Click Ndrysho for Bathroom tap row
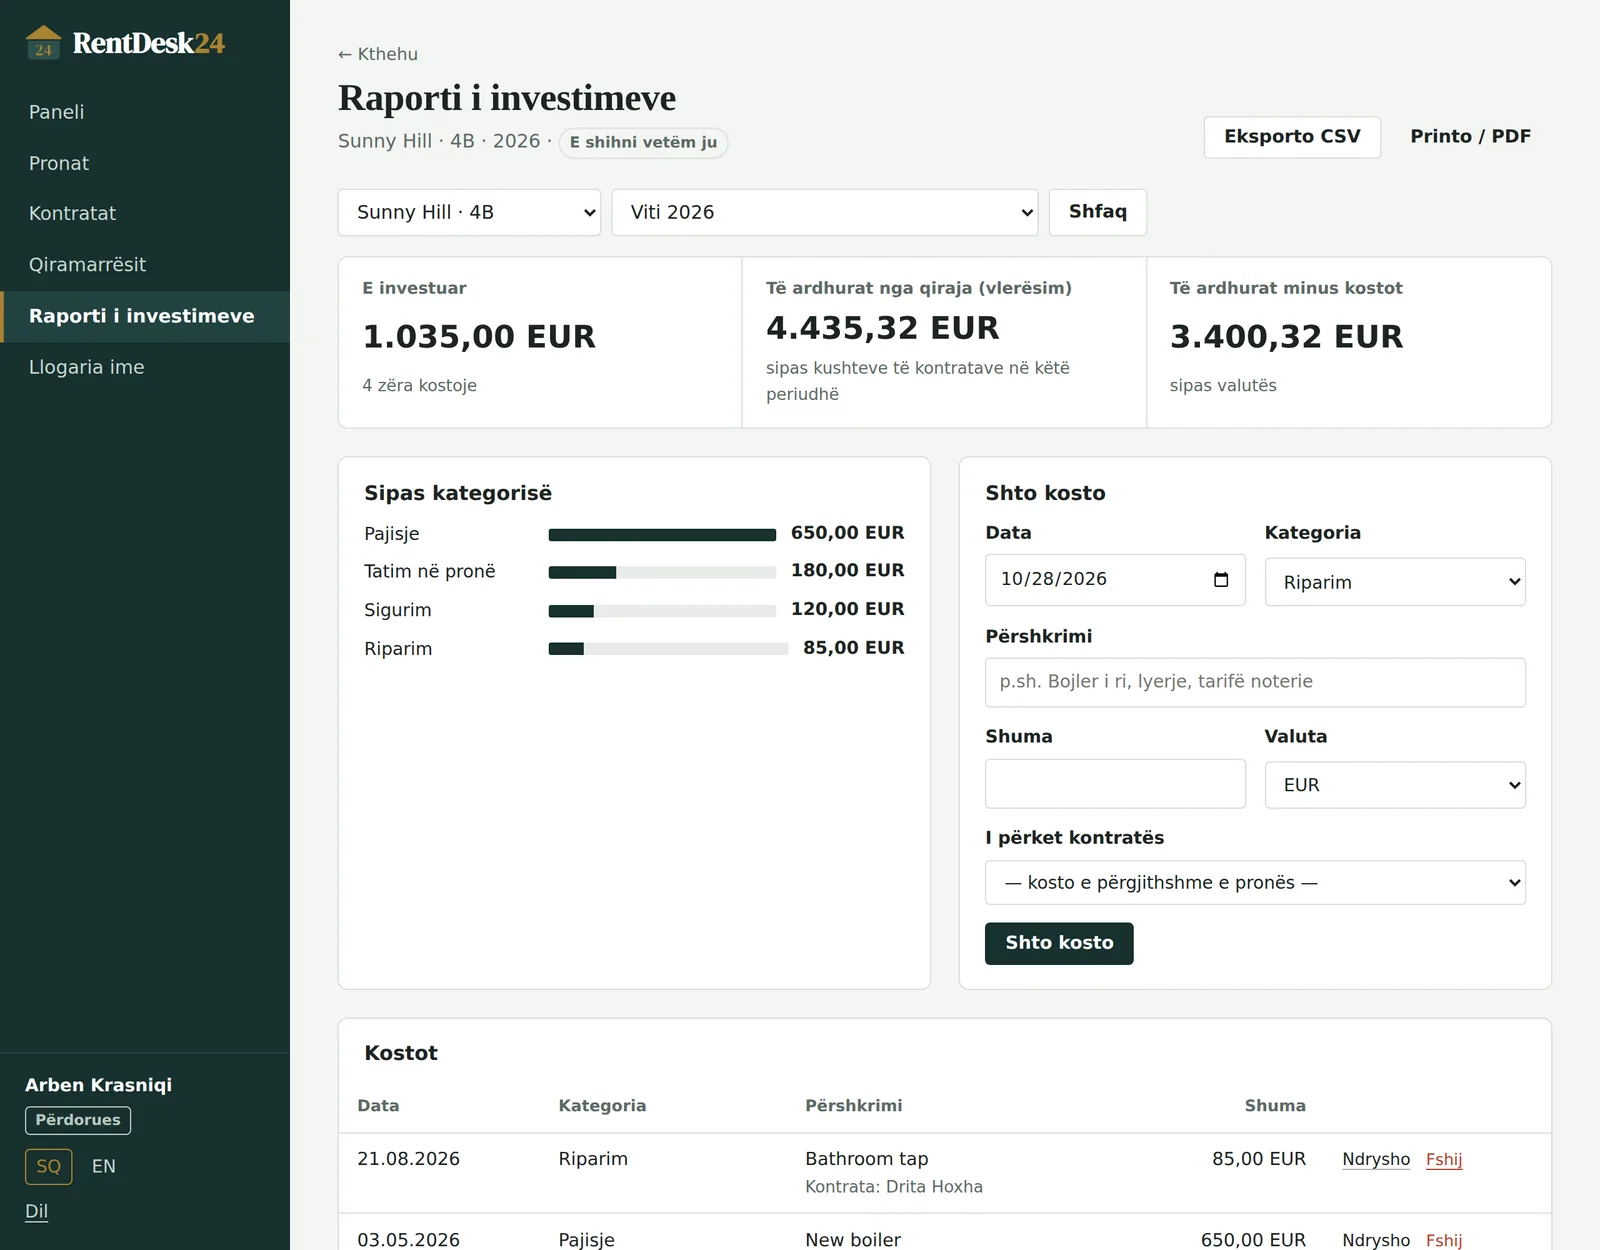 tap(1376, 1159)
